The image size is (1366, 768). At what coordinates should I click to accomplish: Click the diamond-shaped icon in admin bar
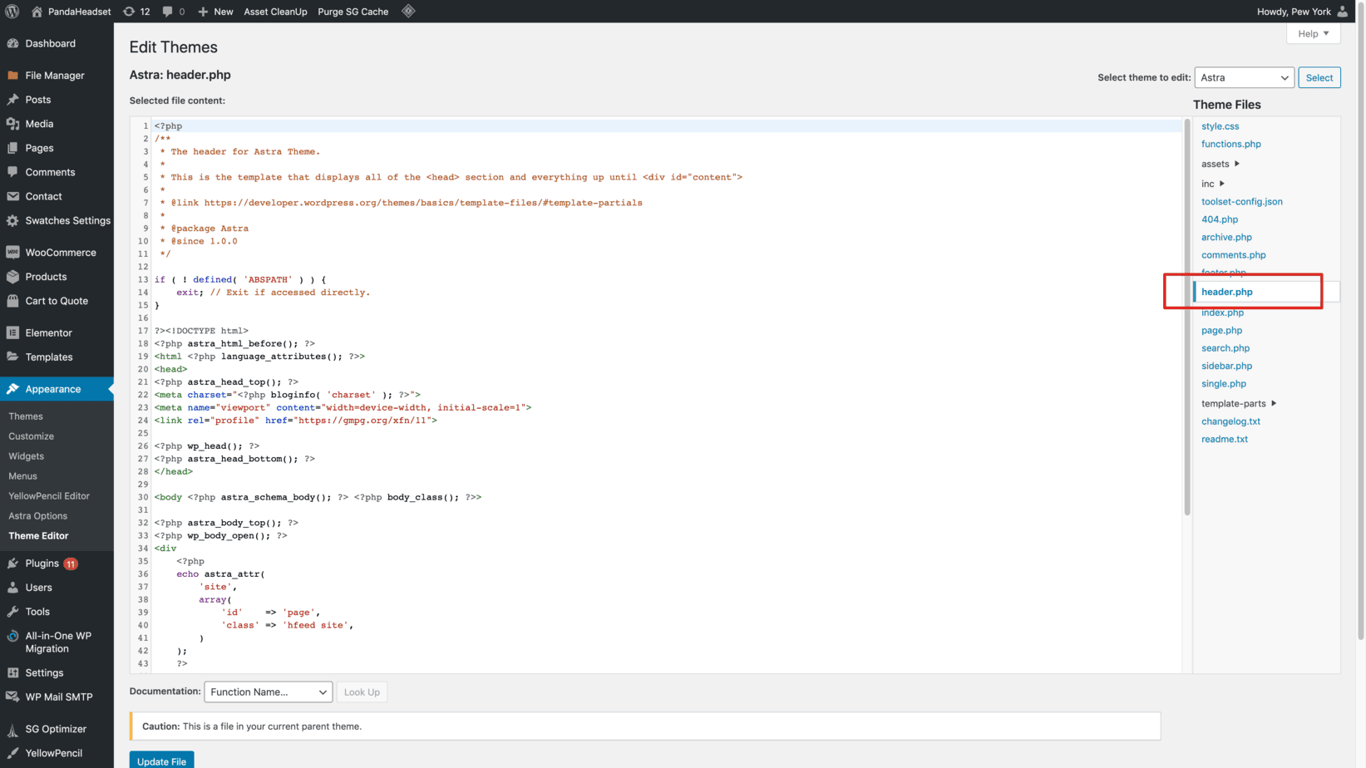(x=408, y=11)
